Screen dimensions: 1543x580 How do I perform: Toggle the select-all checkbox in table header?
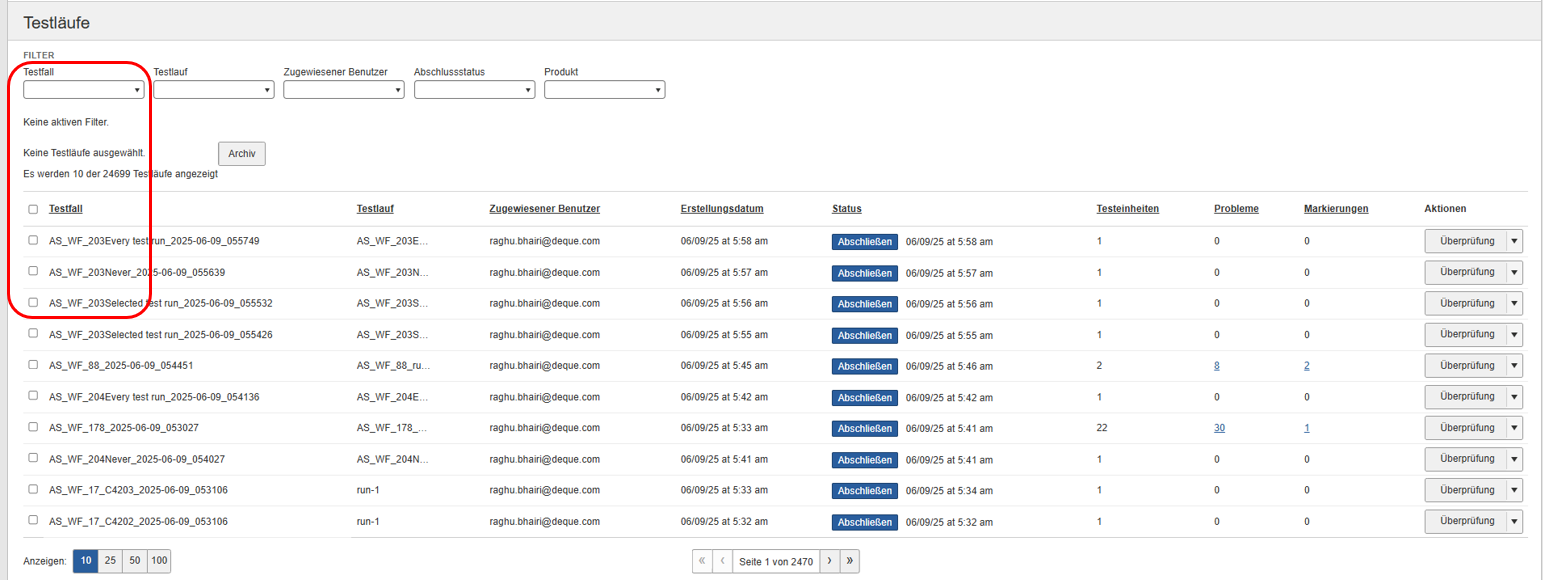coord(33,209)
